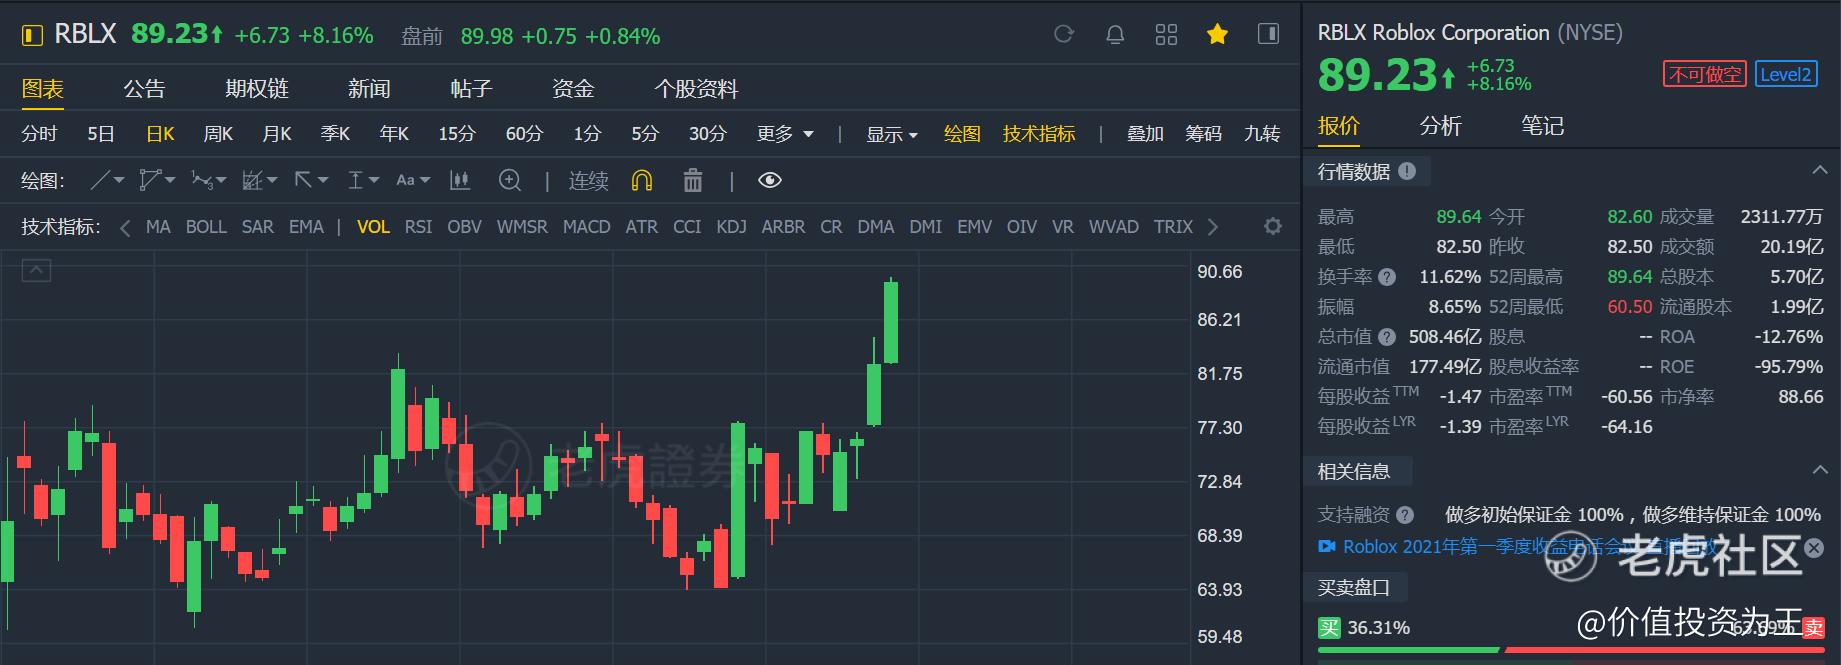This screenshot has height=665, width=1841.
Task: Click the stock type icon before RBLX
Action: click(32, 36)
